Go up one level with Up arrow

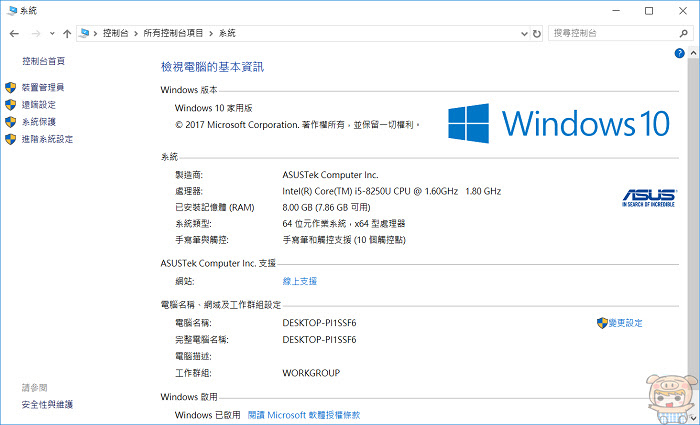(67, 33)
